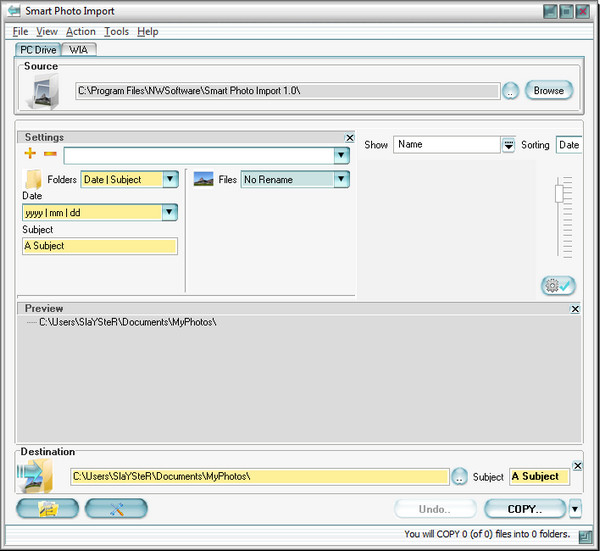Click the Browse button
The image size is (600, 551).
point(548,90)
